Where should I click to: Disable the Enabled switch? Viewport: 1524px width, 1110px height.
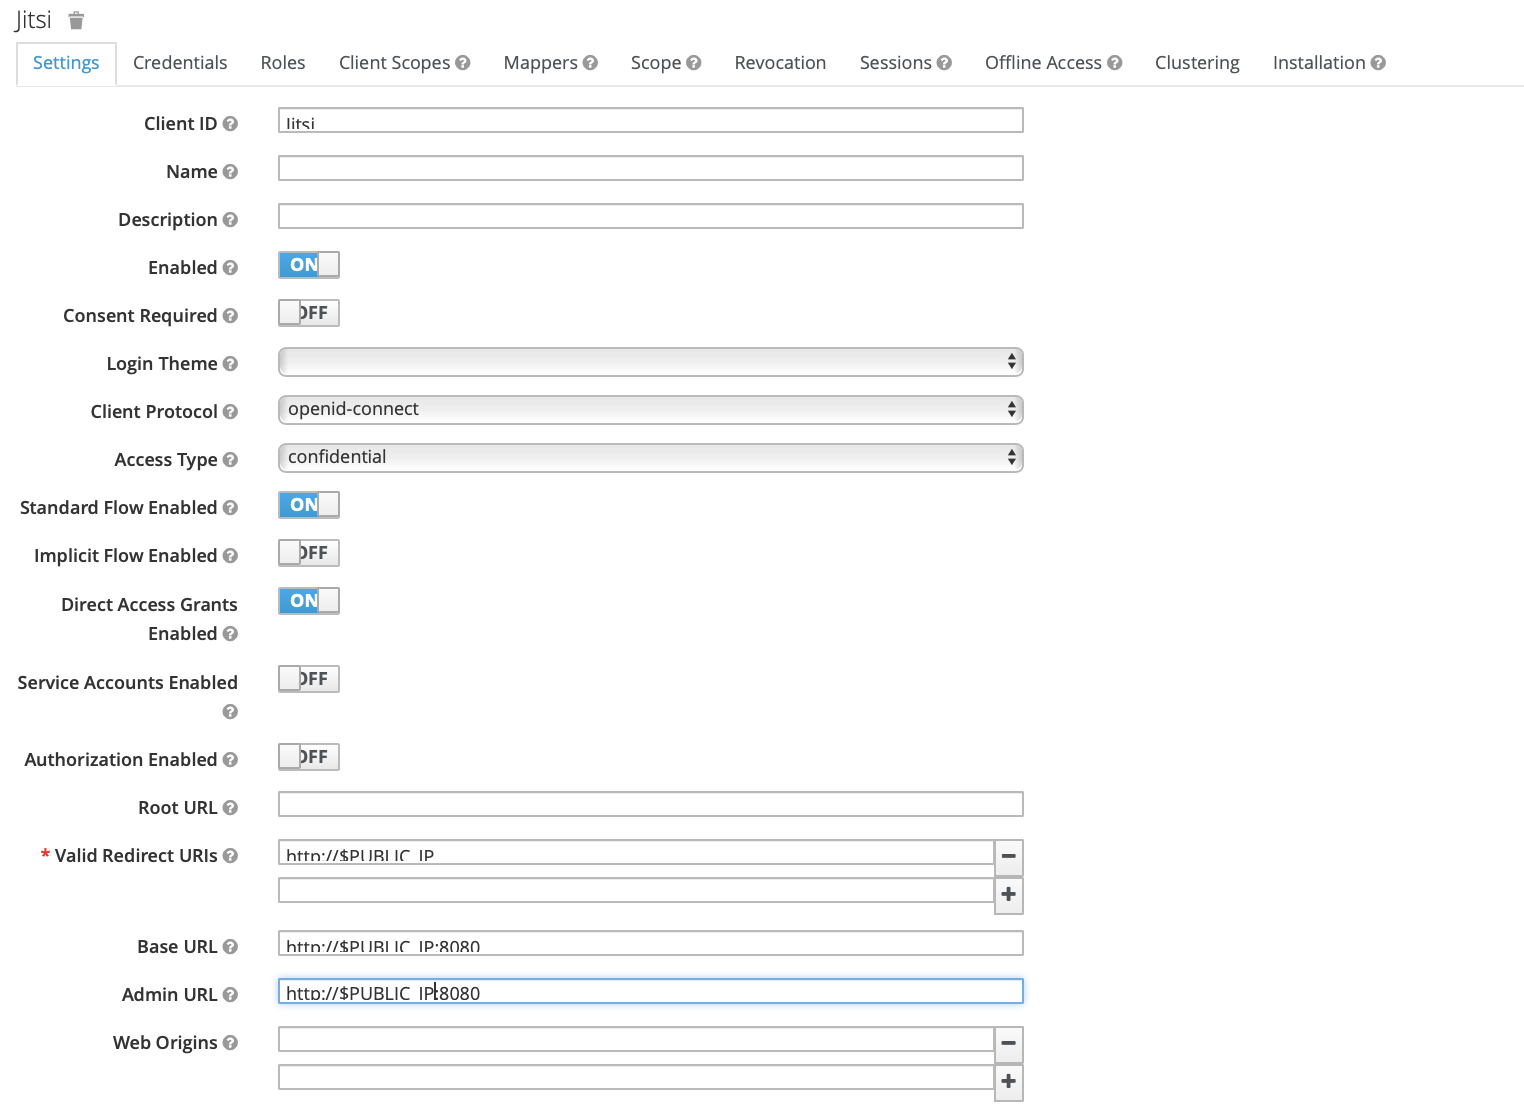(x=308, y=264)
